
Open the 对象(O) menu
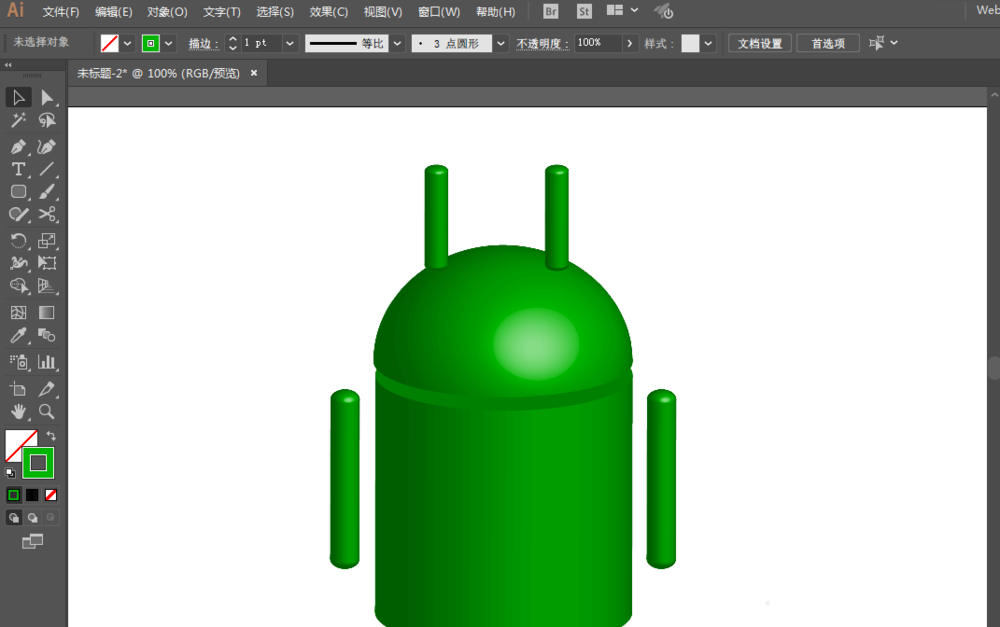coord(167,12)
